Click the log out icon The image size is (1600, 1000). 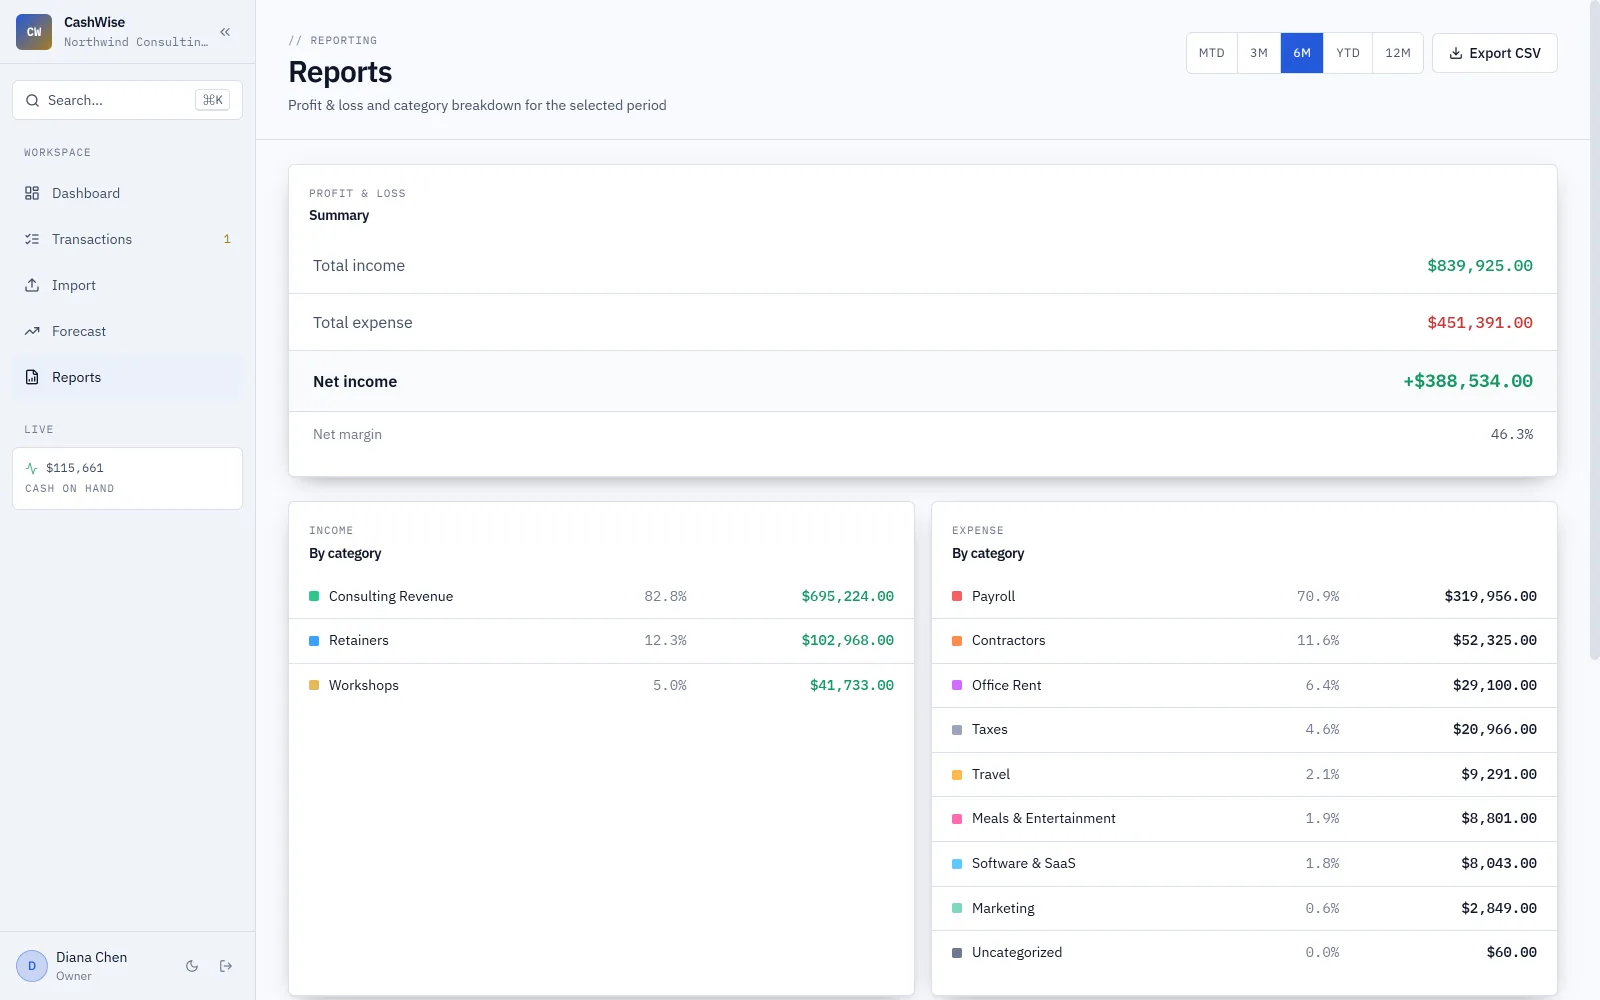(226, 966)
